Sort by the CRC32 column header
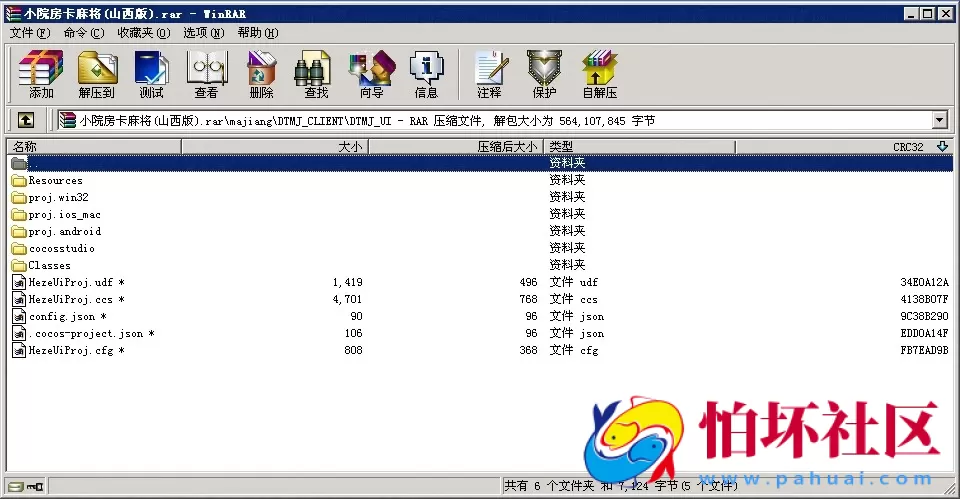The height and width of the screenshot is (499, 960). point(845,146)
